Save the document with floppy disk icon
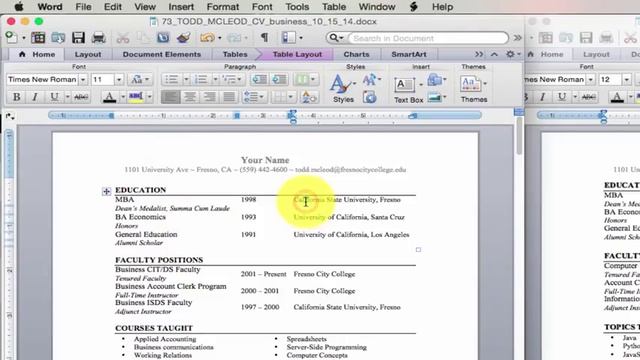The width and height of the screenshot is (640, 360). 78,38
